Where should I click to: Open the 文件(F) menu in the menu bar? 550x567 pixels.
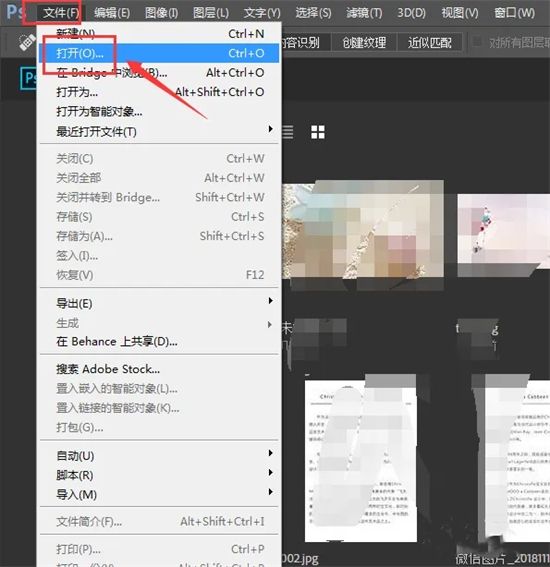point(60,13)
